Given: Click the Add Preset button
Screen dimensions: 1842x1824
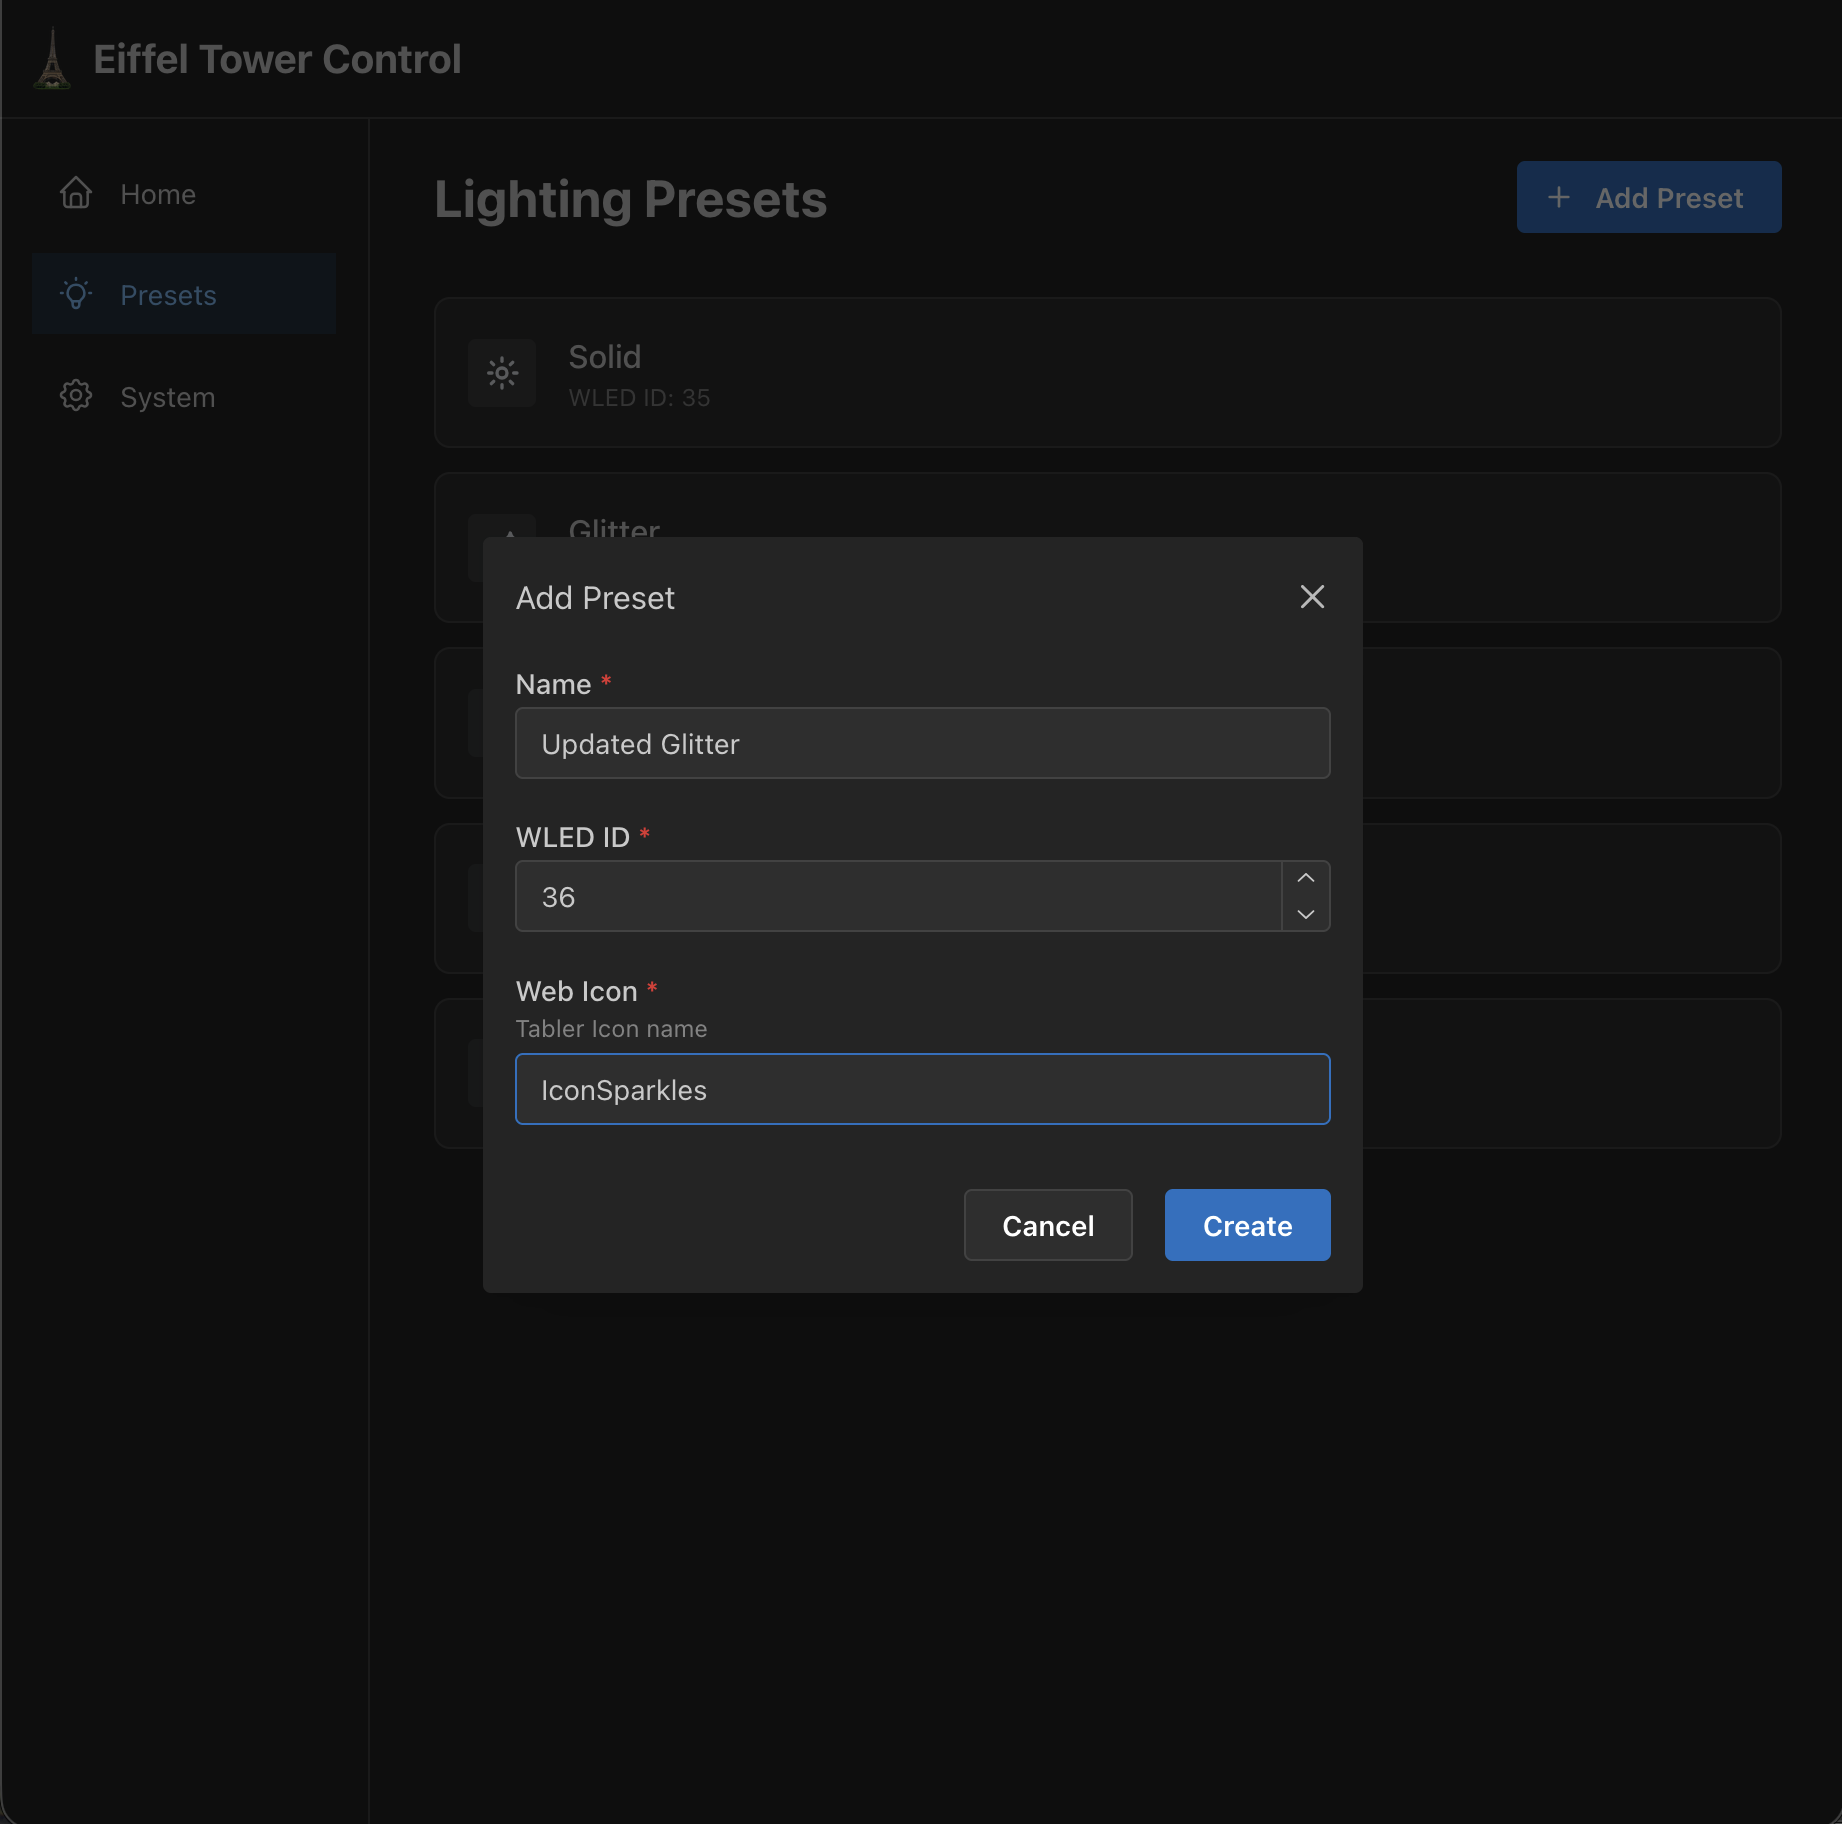Looking at the screenshot, I should point(1648,197).
